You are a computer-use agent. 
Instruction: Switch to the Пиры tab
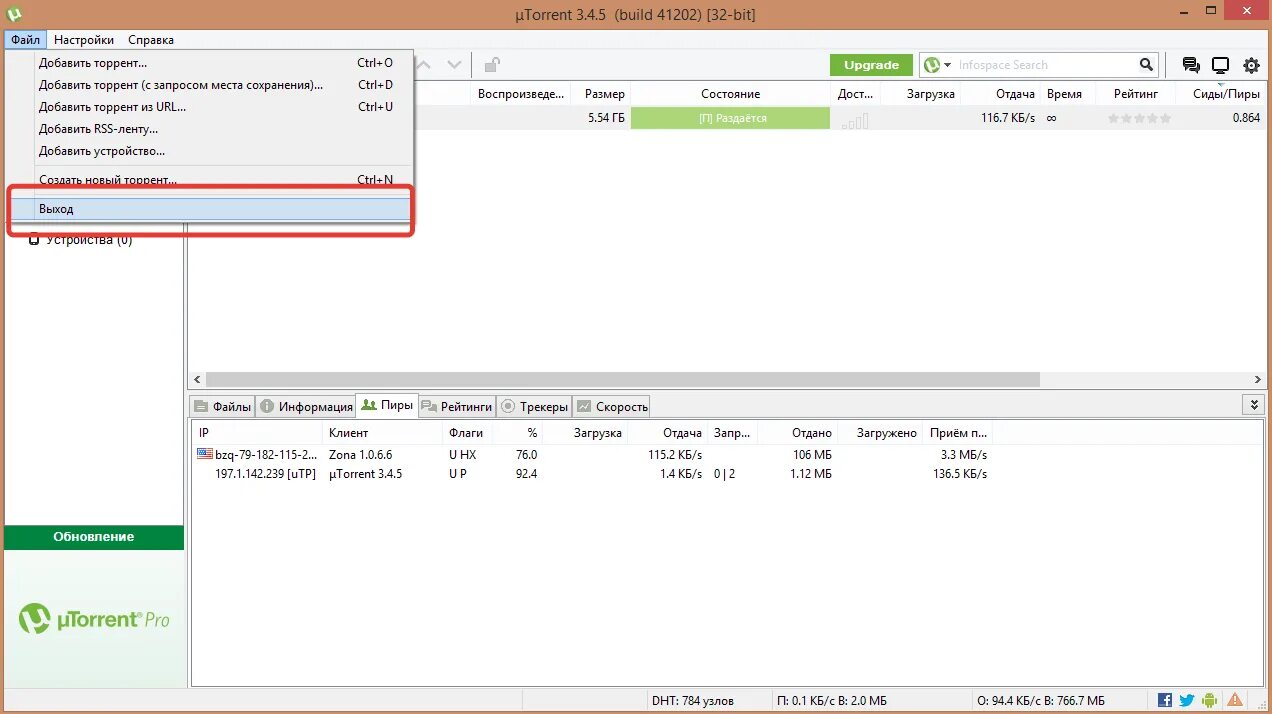point(387,405)
